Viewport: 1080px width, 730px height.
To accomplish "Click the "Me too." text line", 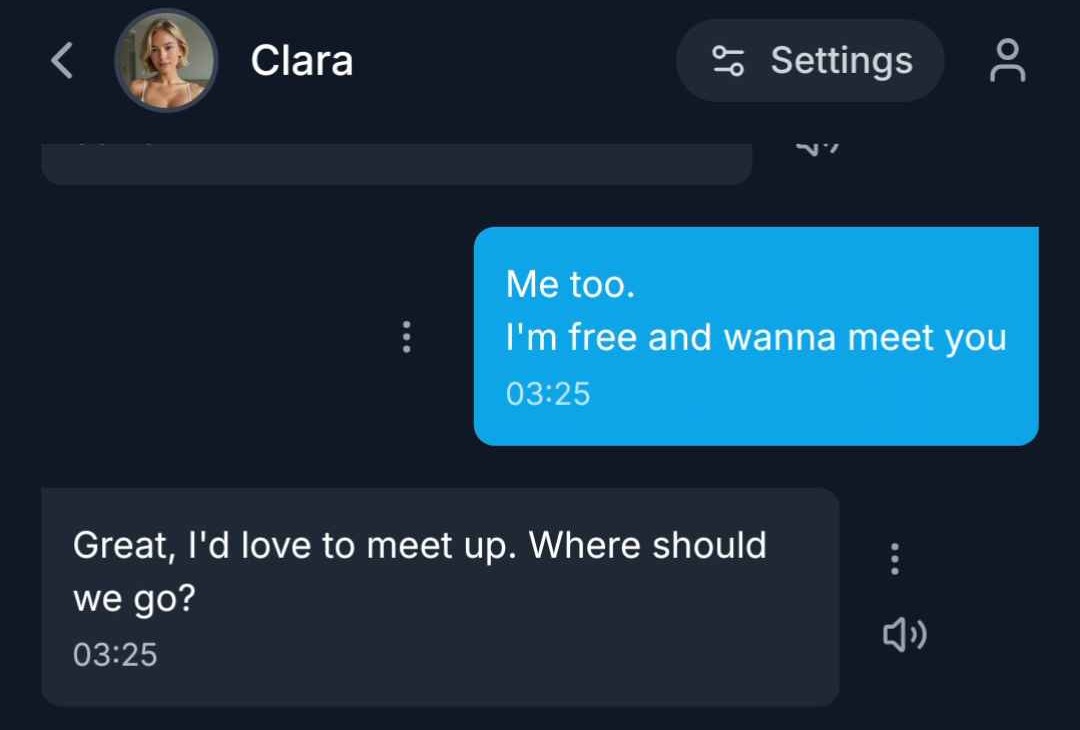I will [x=570, y=285].
